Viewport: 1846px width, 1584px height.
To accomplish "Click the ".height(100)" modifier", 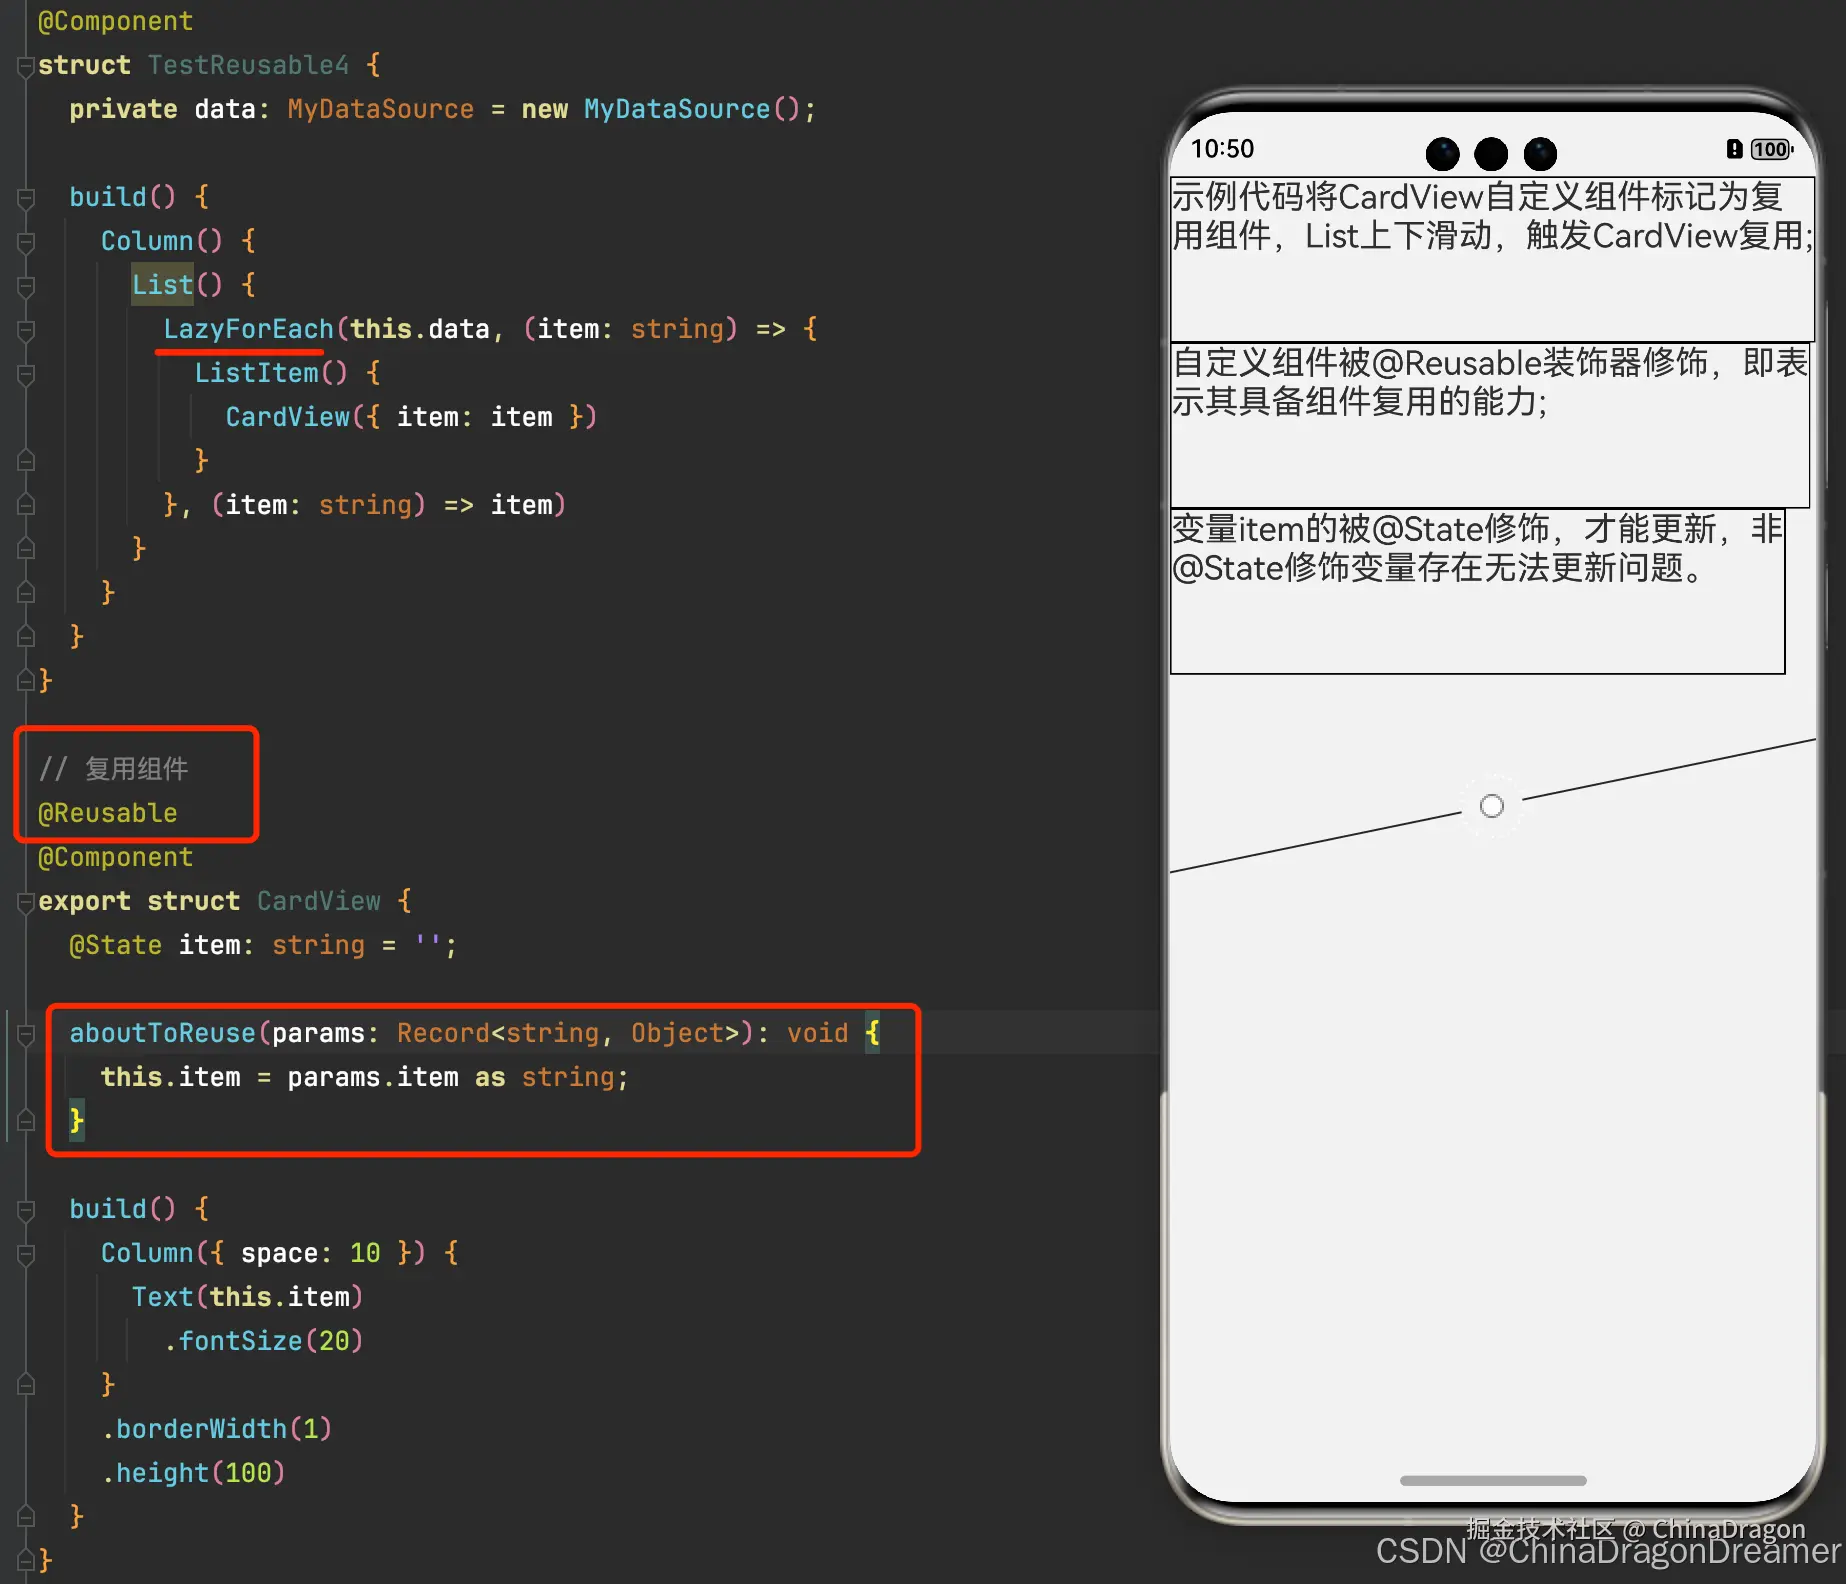I will point(193,1473).
